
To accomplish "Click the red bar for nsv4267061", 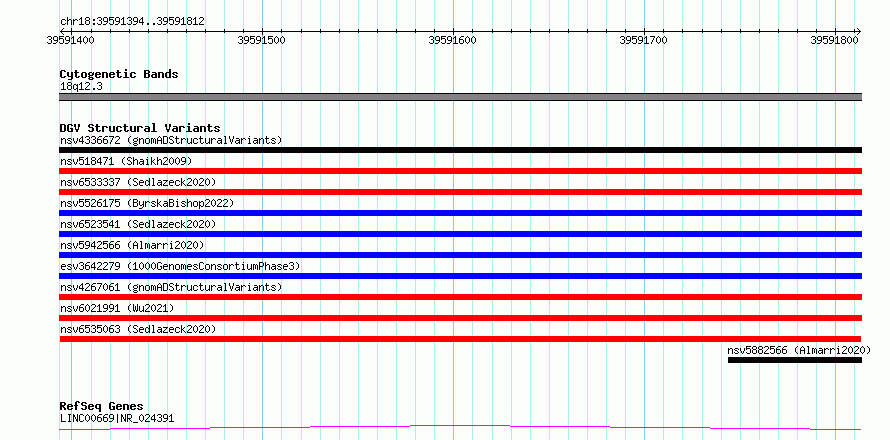I will pyautogui.click(x=460, y=297).
